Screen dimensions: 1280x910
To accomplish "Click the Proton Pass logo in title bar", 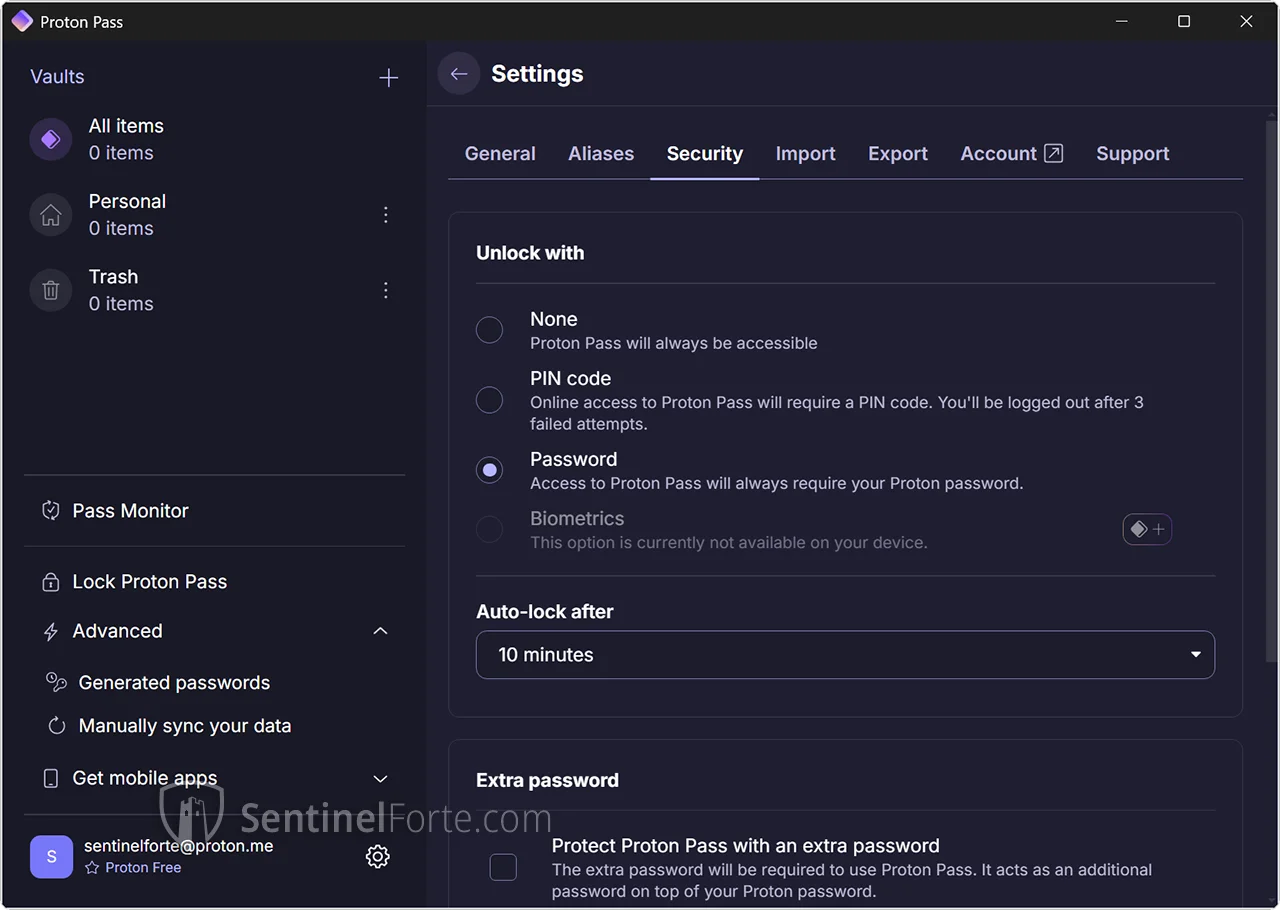I will (x=22, y=21).
